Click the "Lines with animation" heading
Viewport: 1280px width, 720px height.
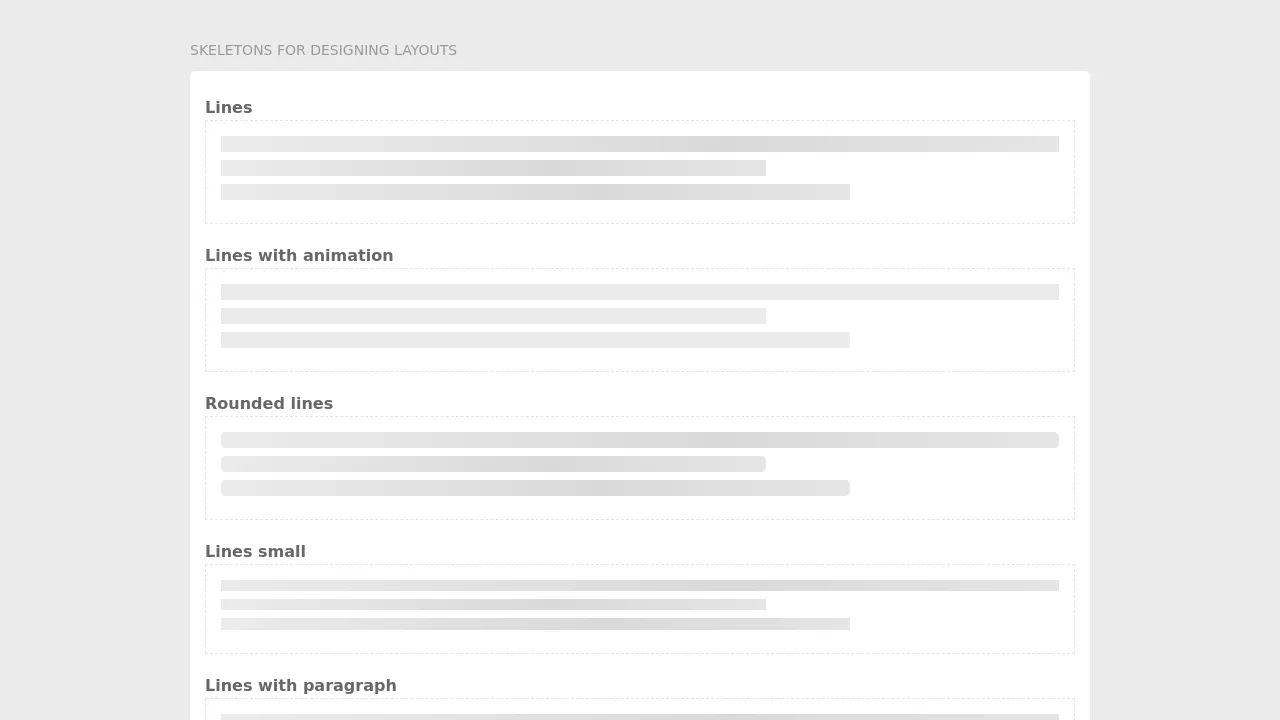[299, 255]
